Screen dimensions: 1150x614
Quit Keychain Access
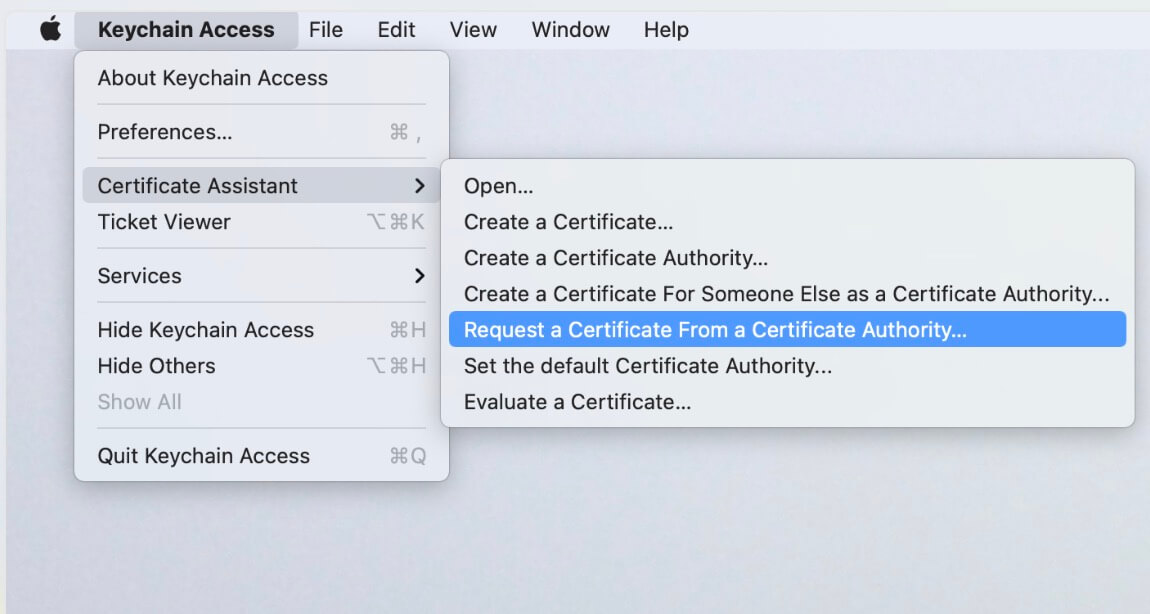(204, 456)
